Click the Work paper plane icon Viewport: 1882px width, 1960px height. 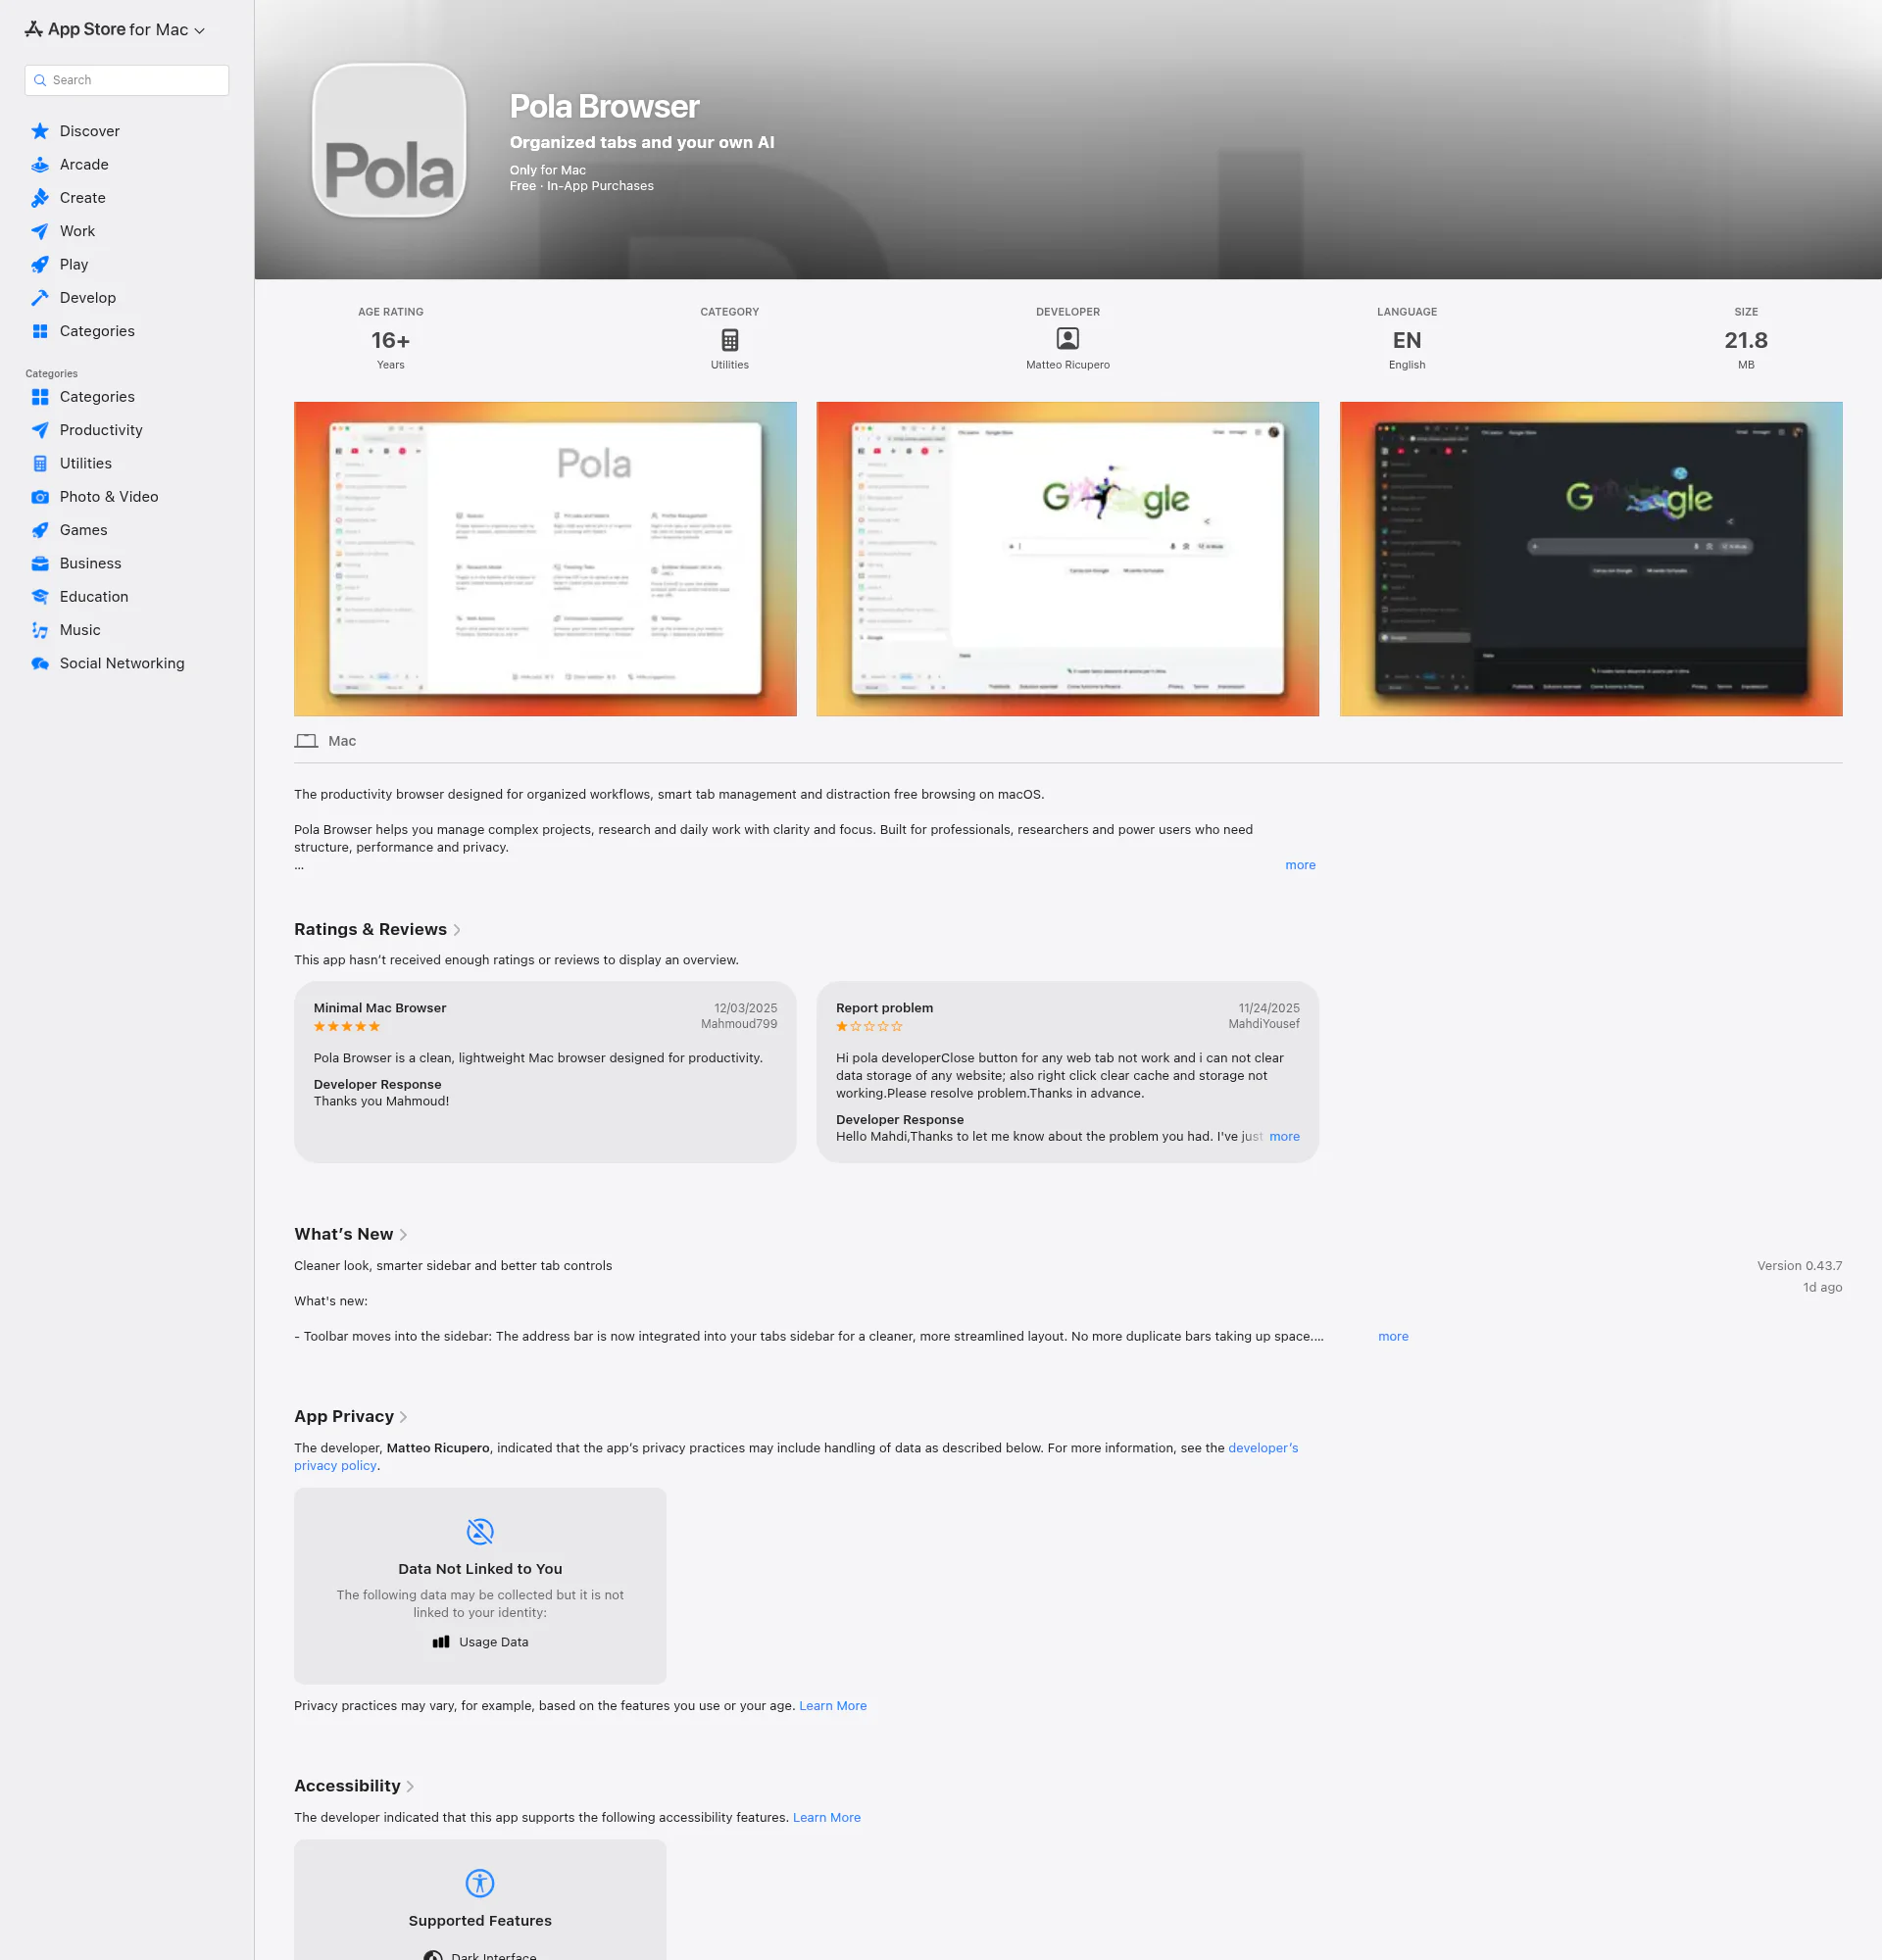click(x=40, y=231)
